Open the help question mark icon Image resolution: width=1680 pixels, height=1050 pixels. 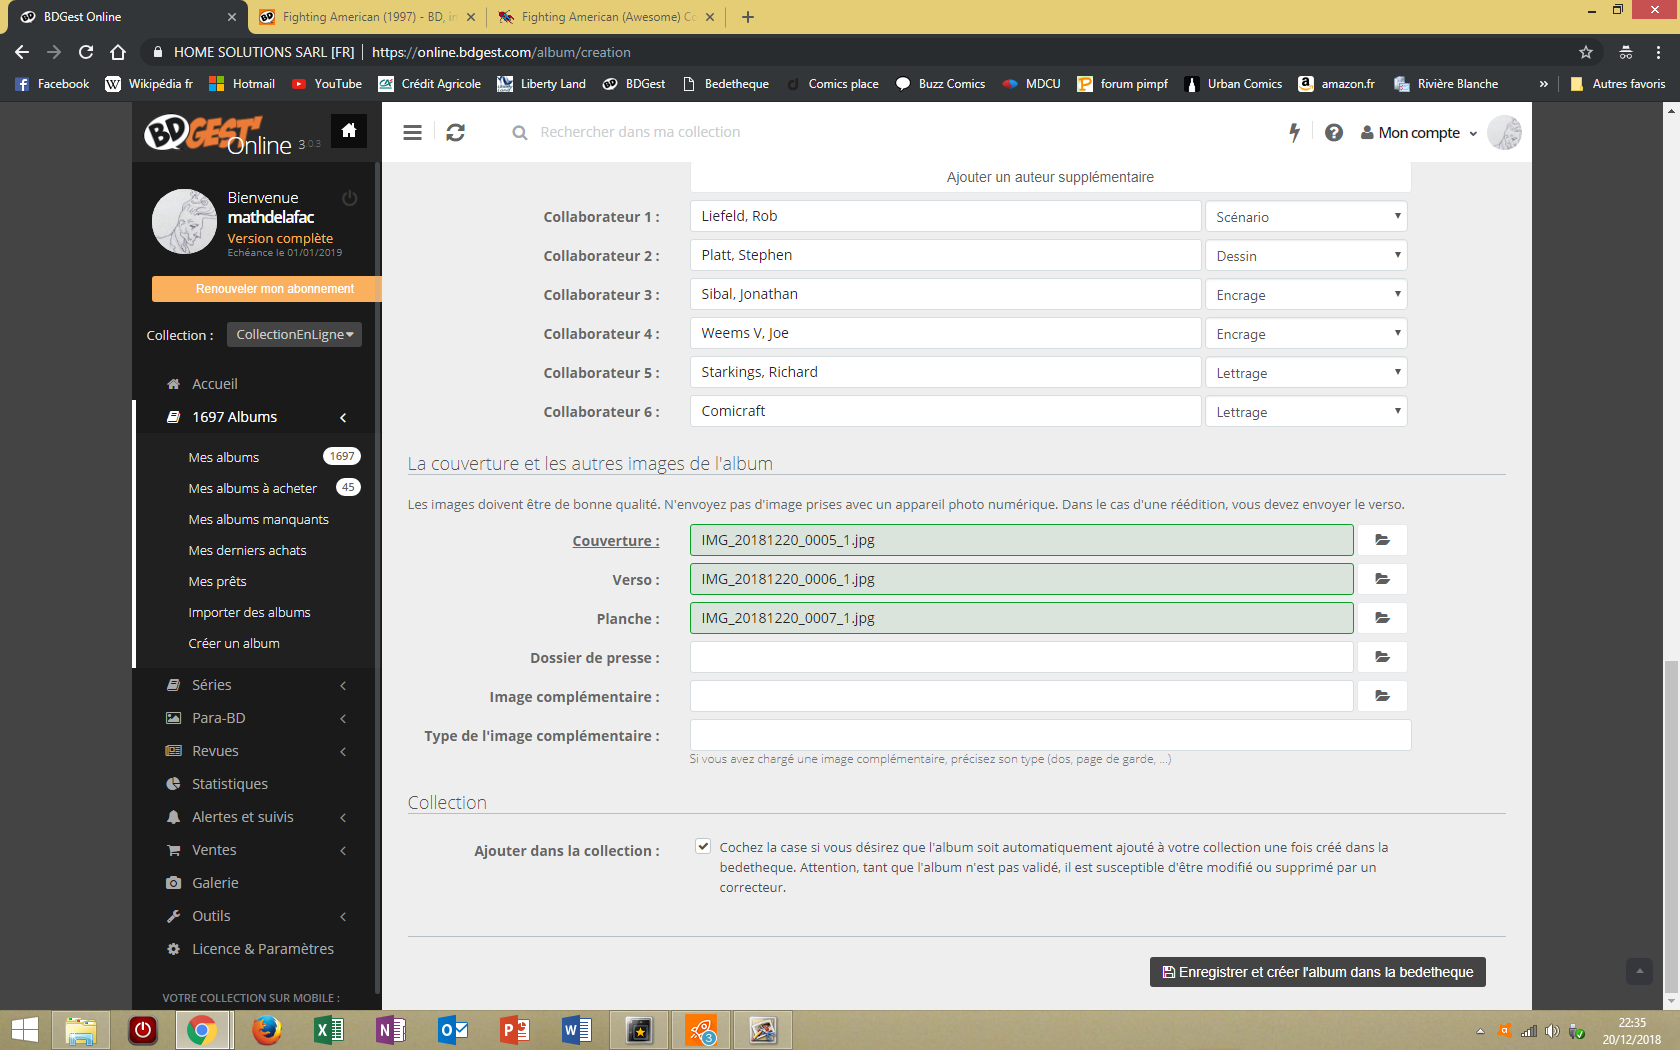(x=1333, y=132)
